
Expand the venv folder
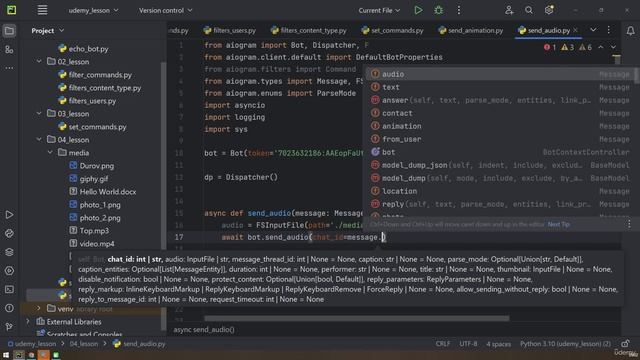(x=39, y=309)
